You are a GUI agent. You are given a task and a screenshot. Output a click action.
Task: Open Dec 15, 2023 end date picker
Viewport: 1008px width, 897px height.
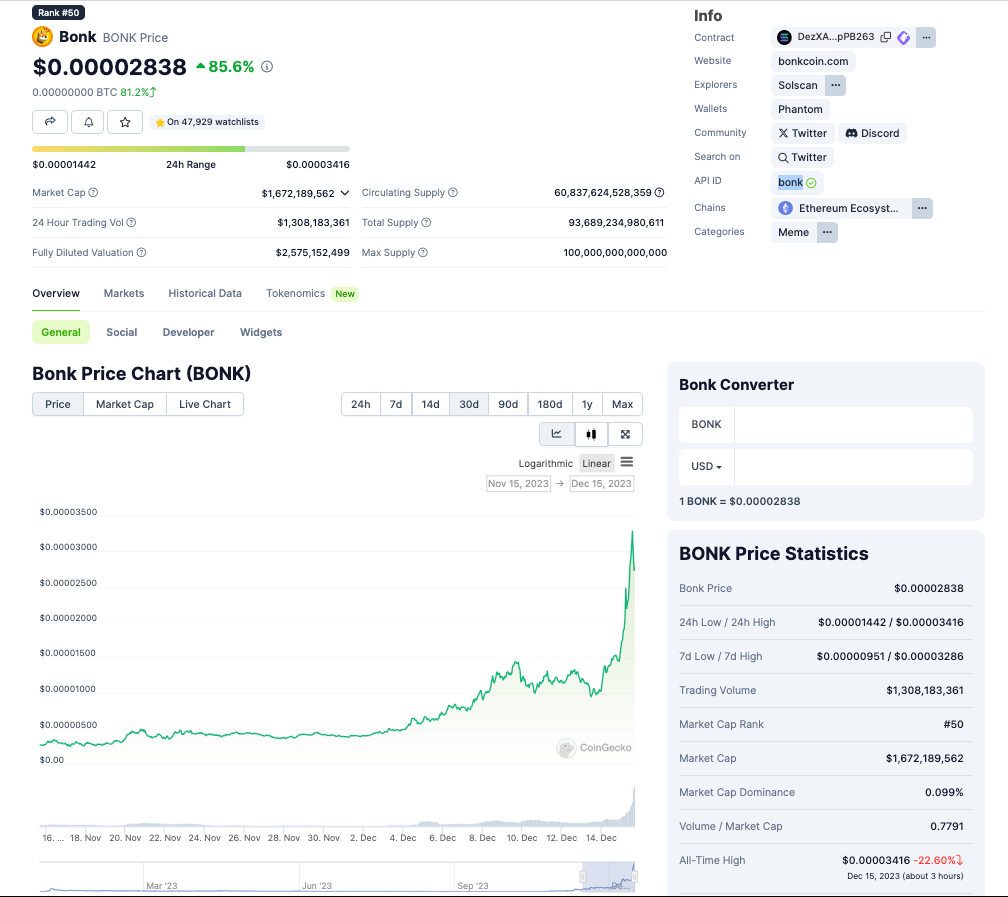(602, 484)
